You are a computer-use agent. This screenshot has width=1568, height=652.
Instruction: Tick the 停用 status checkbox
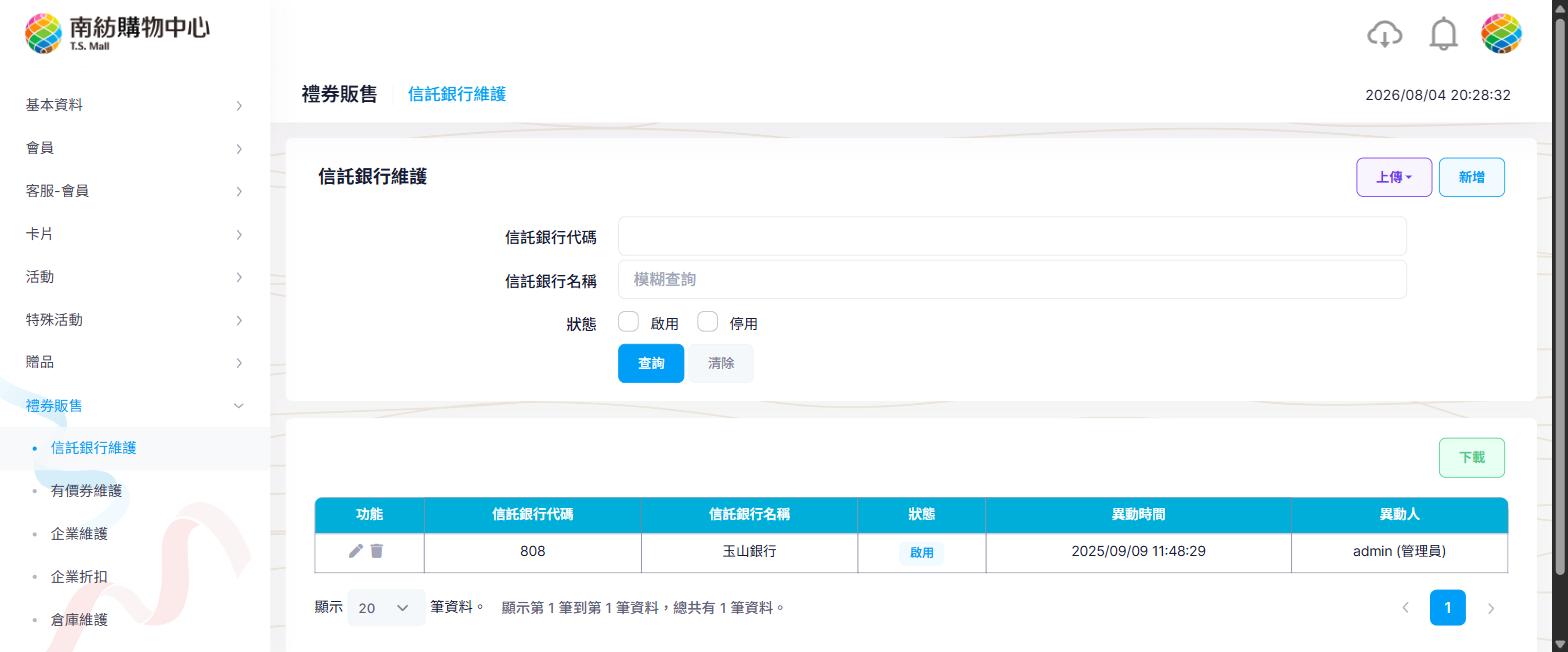tap(707, 322)
